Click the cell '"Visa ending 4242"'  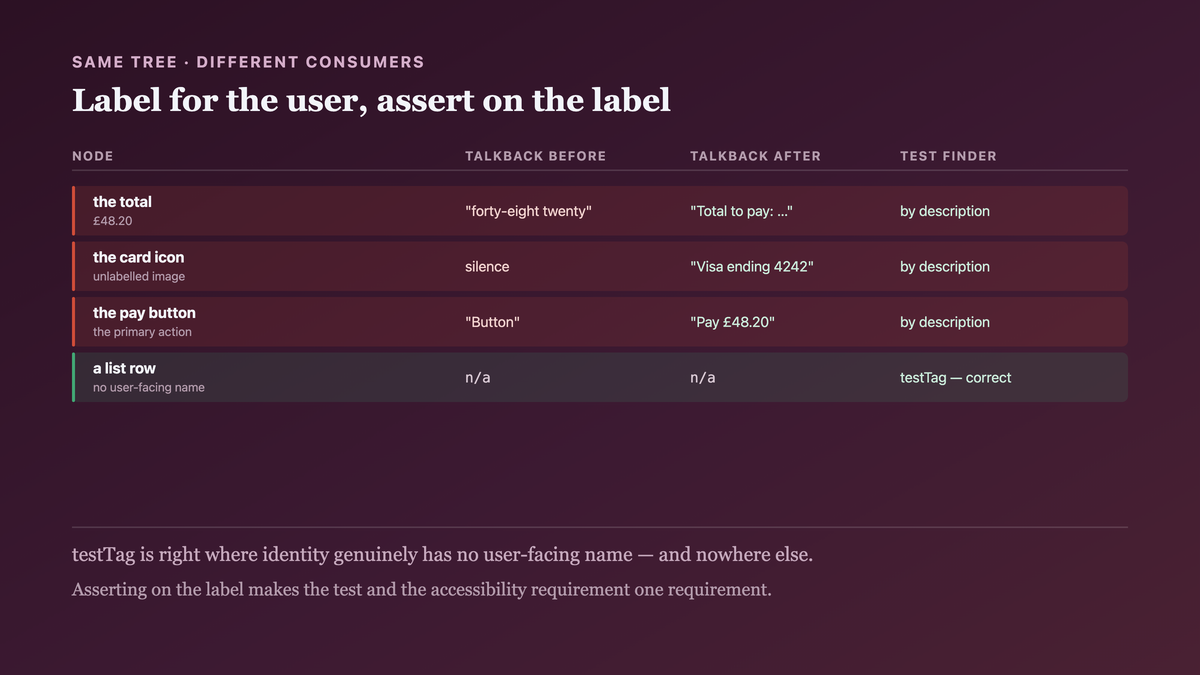click(752, 267)
